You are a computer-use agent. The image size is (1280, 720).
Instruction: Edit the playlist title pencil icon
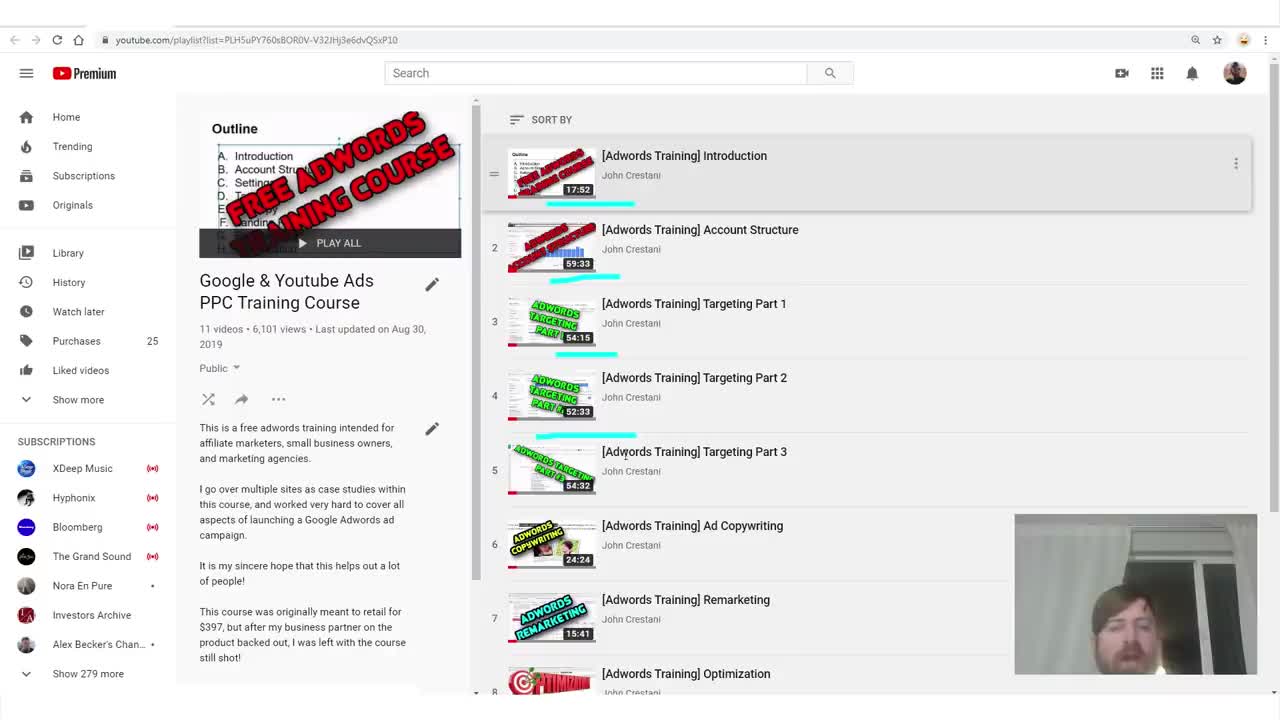click(x=432, y=285)
